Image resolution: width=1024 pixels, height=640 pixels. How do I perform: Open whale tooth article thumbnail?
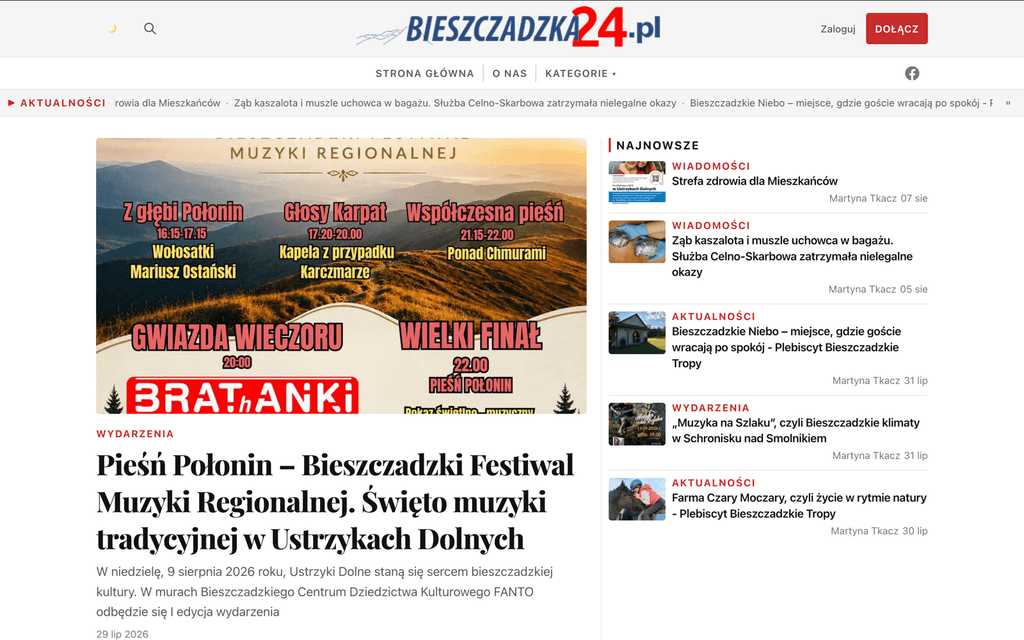click(x=637, y=242)
